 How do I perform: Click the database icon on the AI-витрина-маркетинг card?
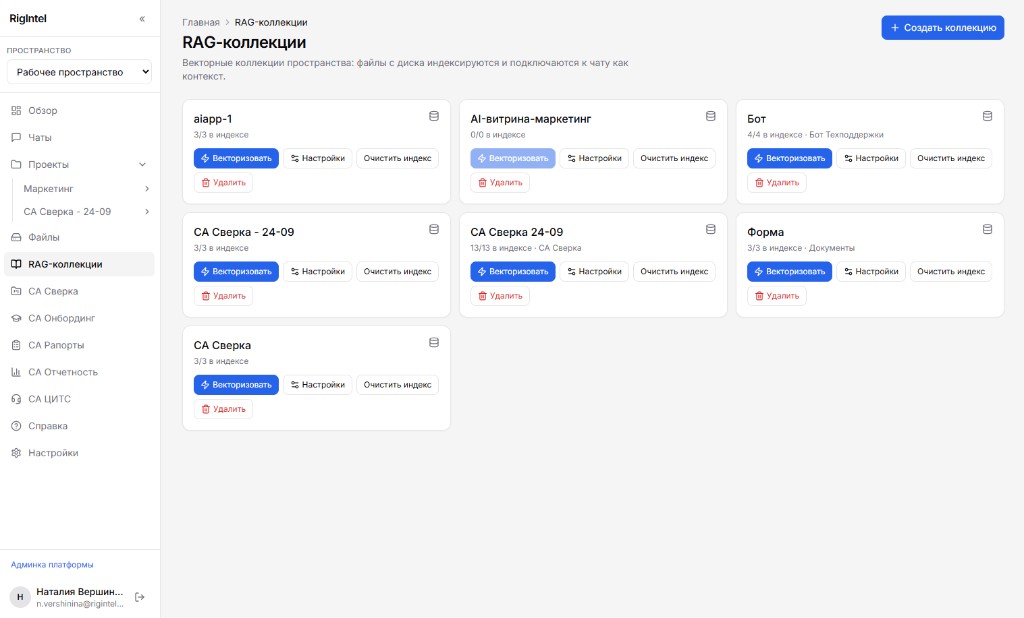click(x=711, y=116)
